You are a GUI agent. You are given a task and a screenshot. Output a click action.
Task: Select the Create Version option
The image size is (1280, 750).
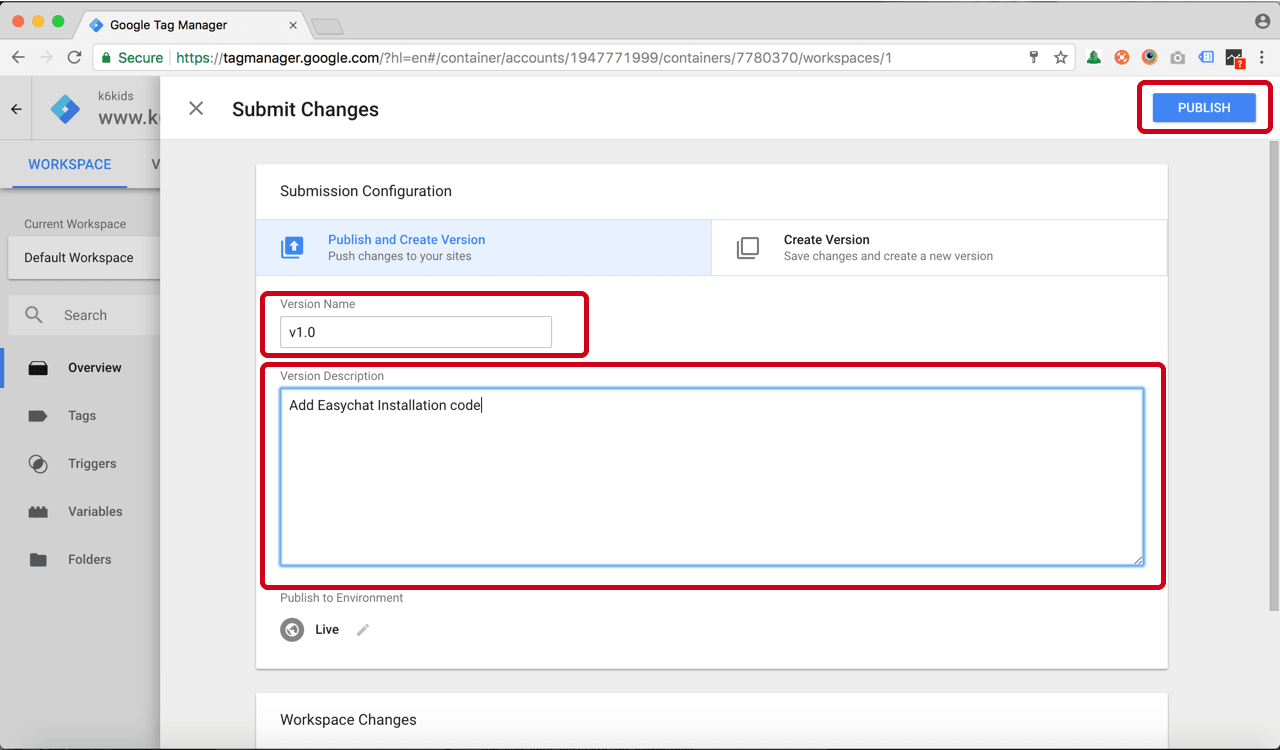[x=939, y=248]
